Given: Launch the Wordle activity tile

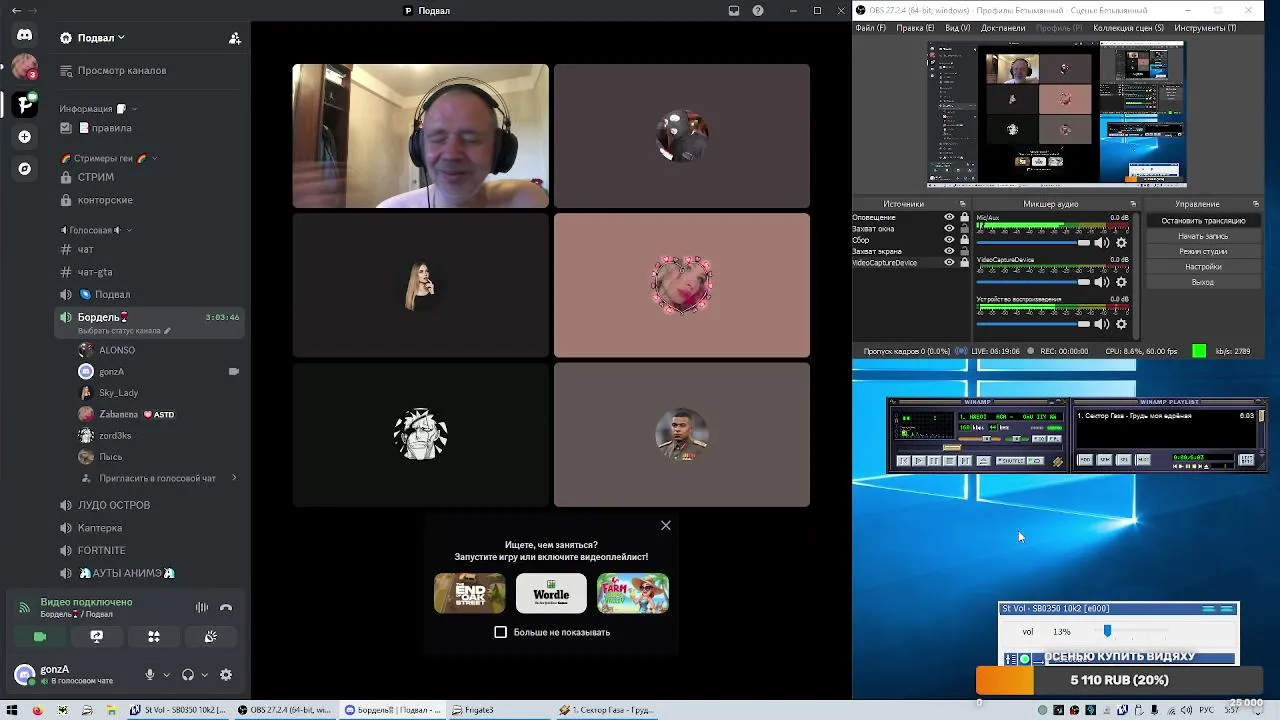Looking at the screenshot, I should 551,593.
